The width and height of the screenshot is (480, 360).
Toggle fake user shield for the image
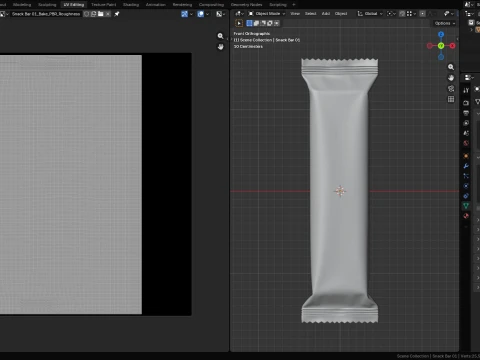[x=87, y=14]
